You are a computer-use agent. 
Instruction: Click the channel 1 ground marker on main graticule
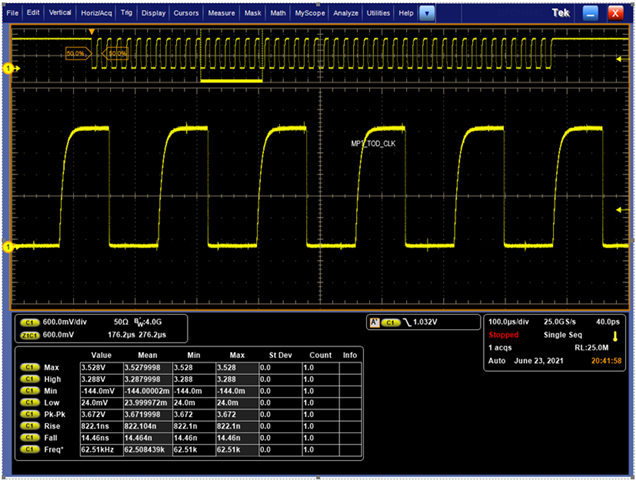(9, 246)
